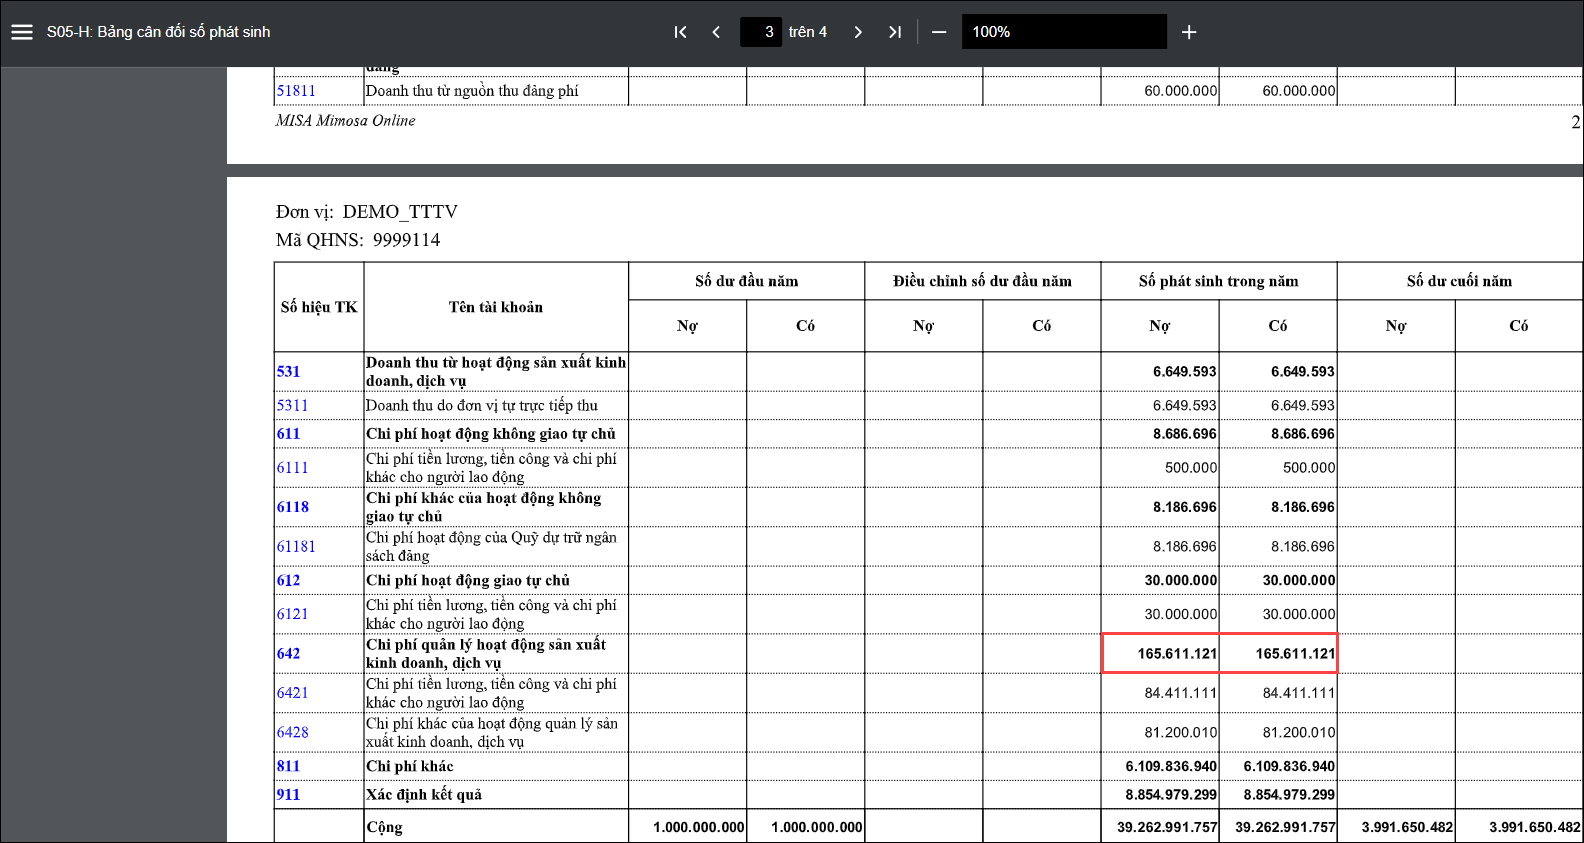The width and height of the screenshot is (1584, 843).
Task: Open account link 6118
Action: (x=293, y=508)
